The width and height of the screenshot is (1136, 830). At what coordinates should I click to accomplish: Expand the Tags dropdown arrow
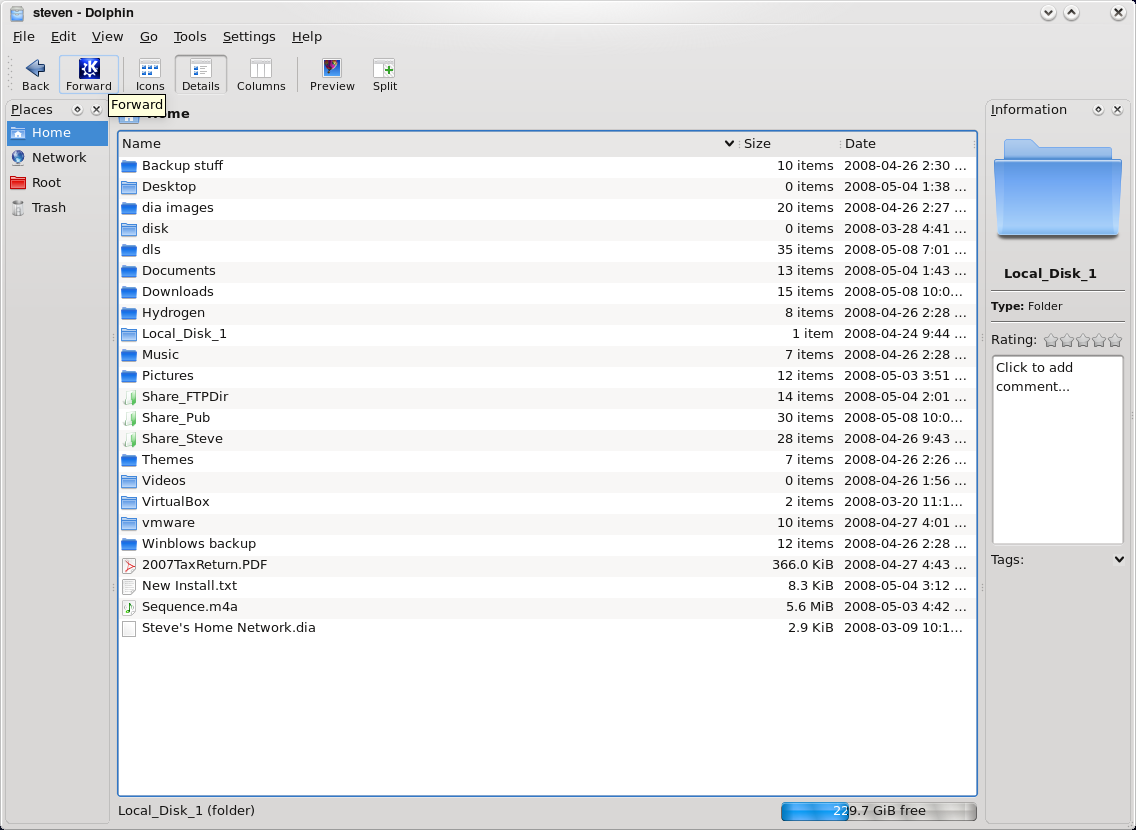[1118, 560]
